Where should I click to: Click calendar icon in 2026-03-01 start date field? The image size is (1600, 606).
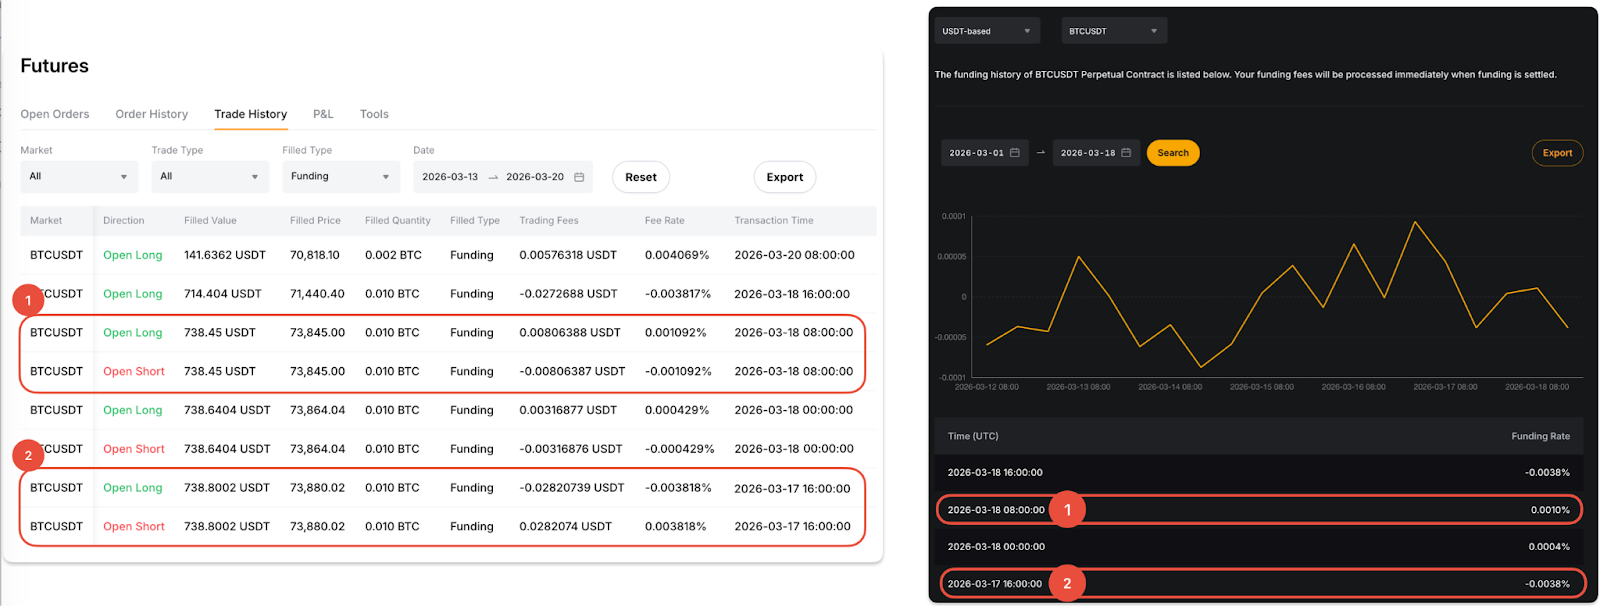(x=1015, y=153)
